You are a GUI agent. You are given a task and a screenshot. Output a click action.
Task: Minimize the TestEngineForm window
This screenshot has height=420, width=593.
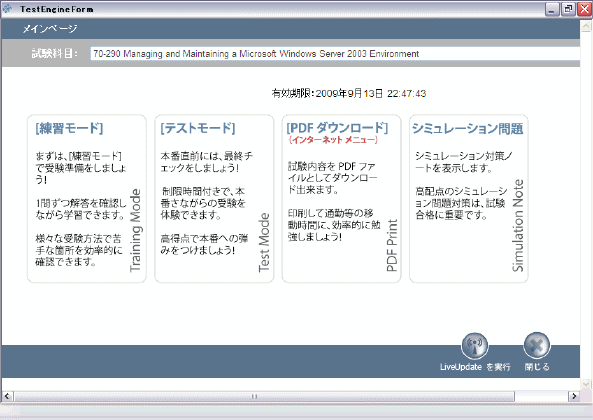[552, 9]
